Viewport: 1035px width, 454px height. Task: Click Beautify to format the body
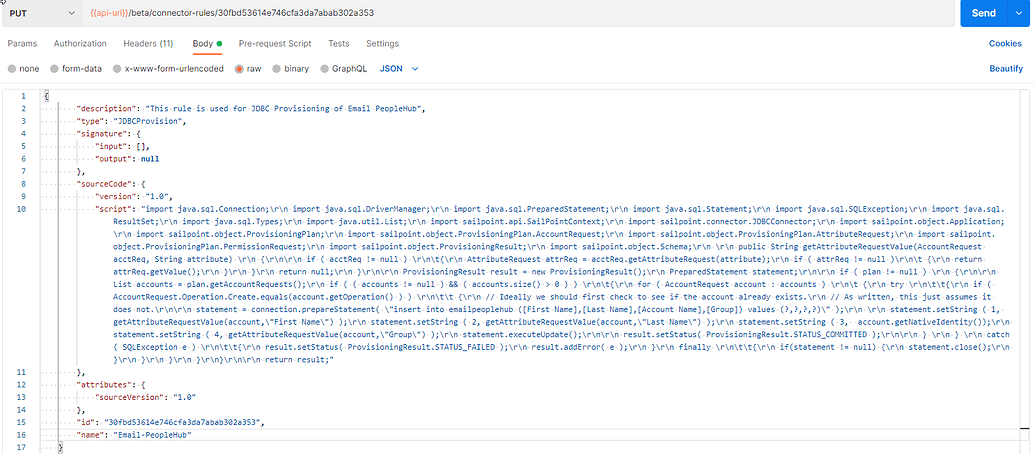[x=1005, y=69]
